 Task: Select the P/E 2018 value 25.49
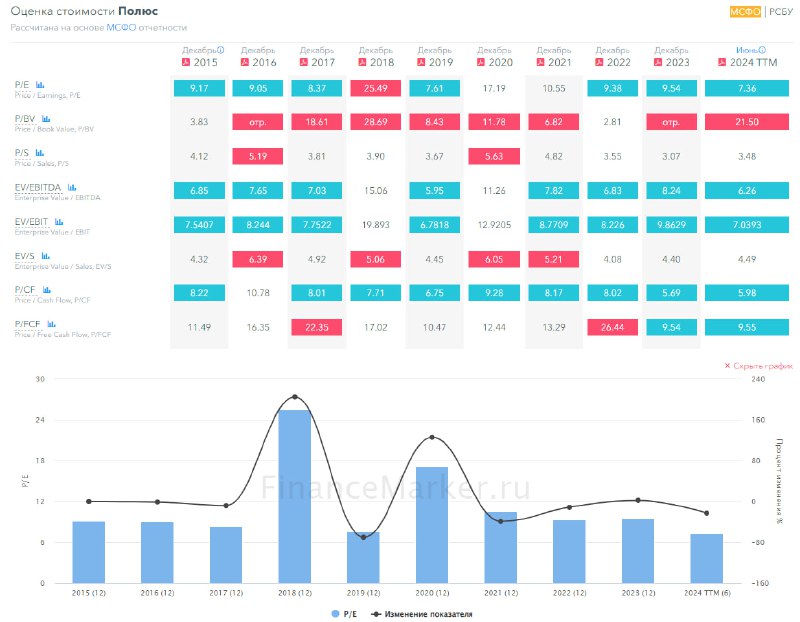click(x=376, y=88)
